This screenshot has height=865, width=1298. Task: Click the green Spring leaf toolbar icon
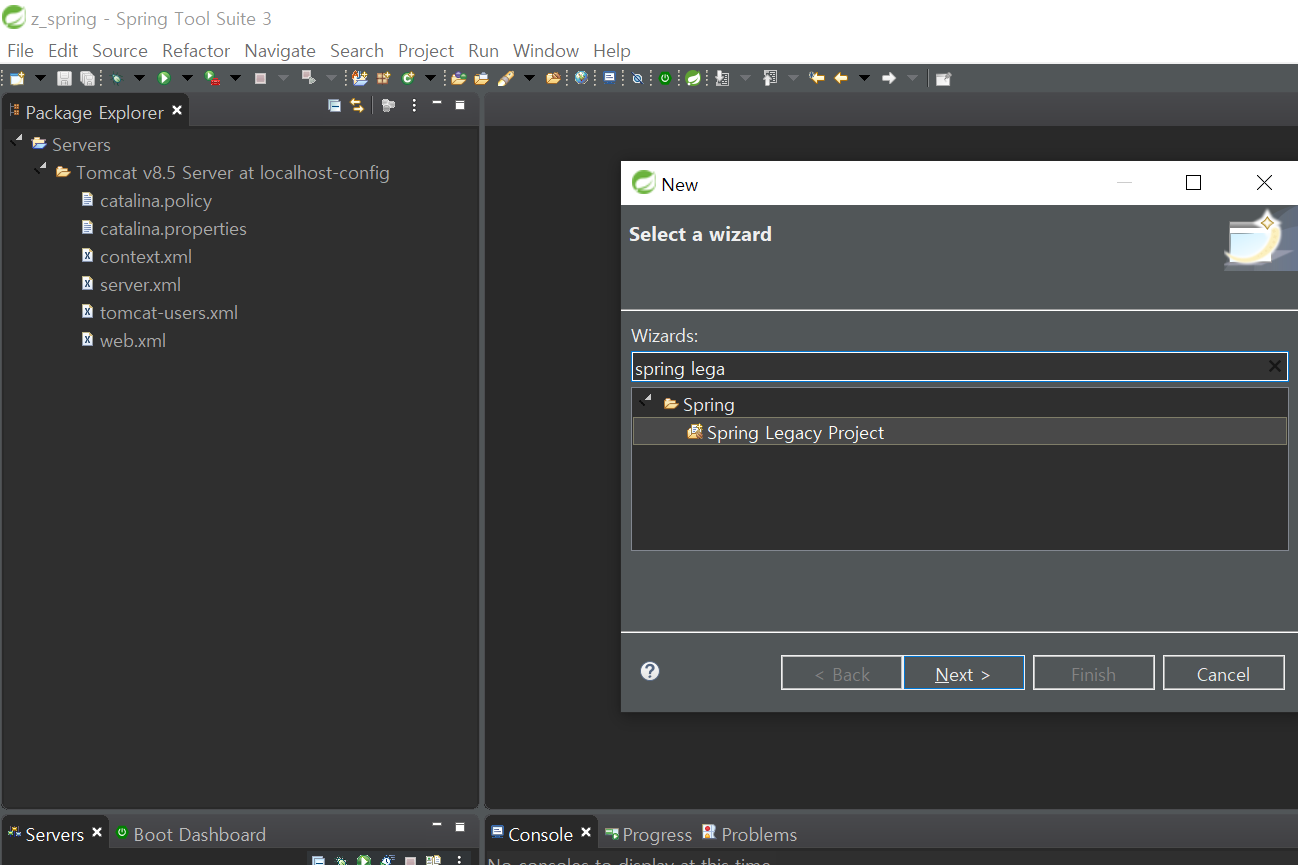693,78
